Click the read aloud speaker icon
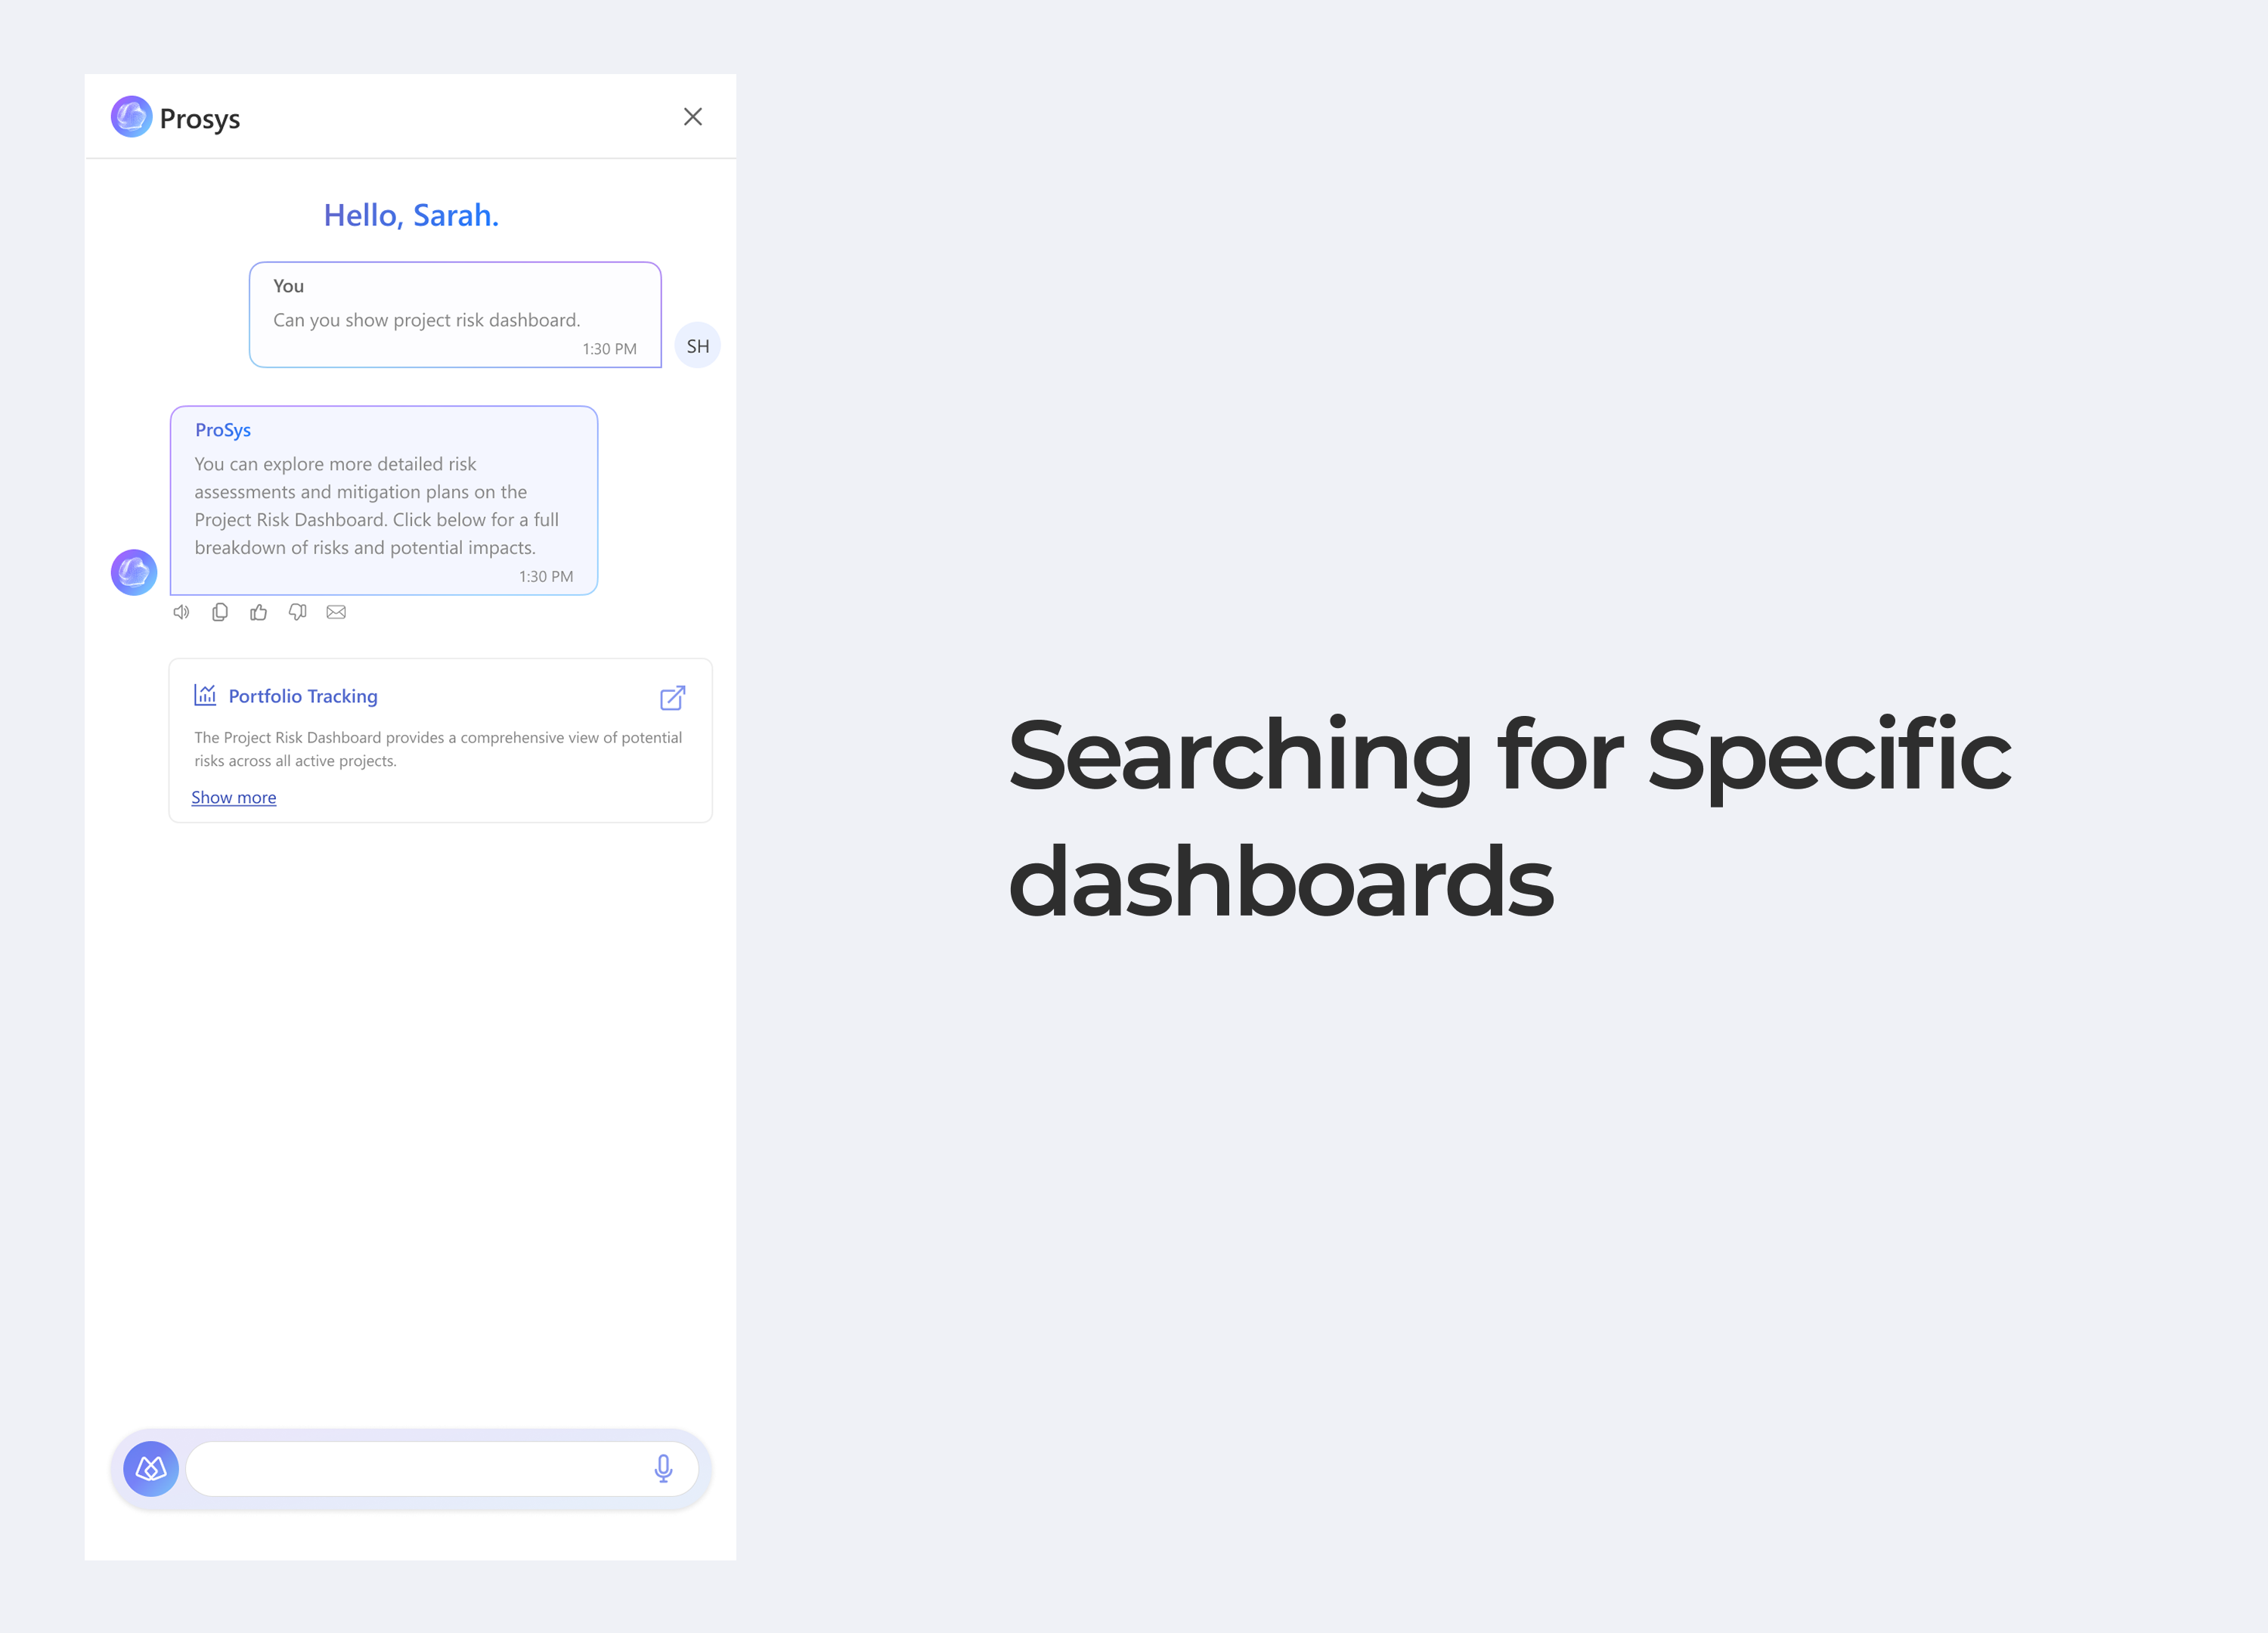This screenshot has height=1633, width=2268. coord(181,612)
